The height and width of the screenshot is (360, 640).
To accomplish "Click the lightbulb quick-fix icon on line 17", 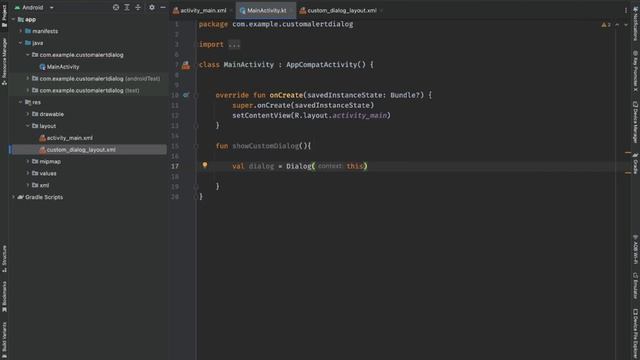I will [x=205, y=165].
